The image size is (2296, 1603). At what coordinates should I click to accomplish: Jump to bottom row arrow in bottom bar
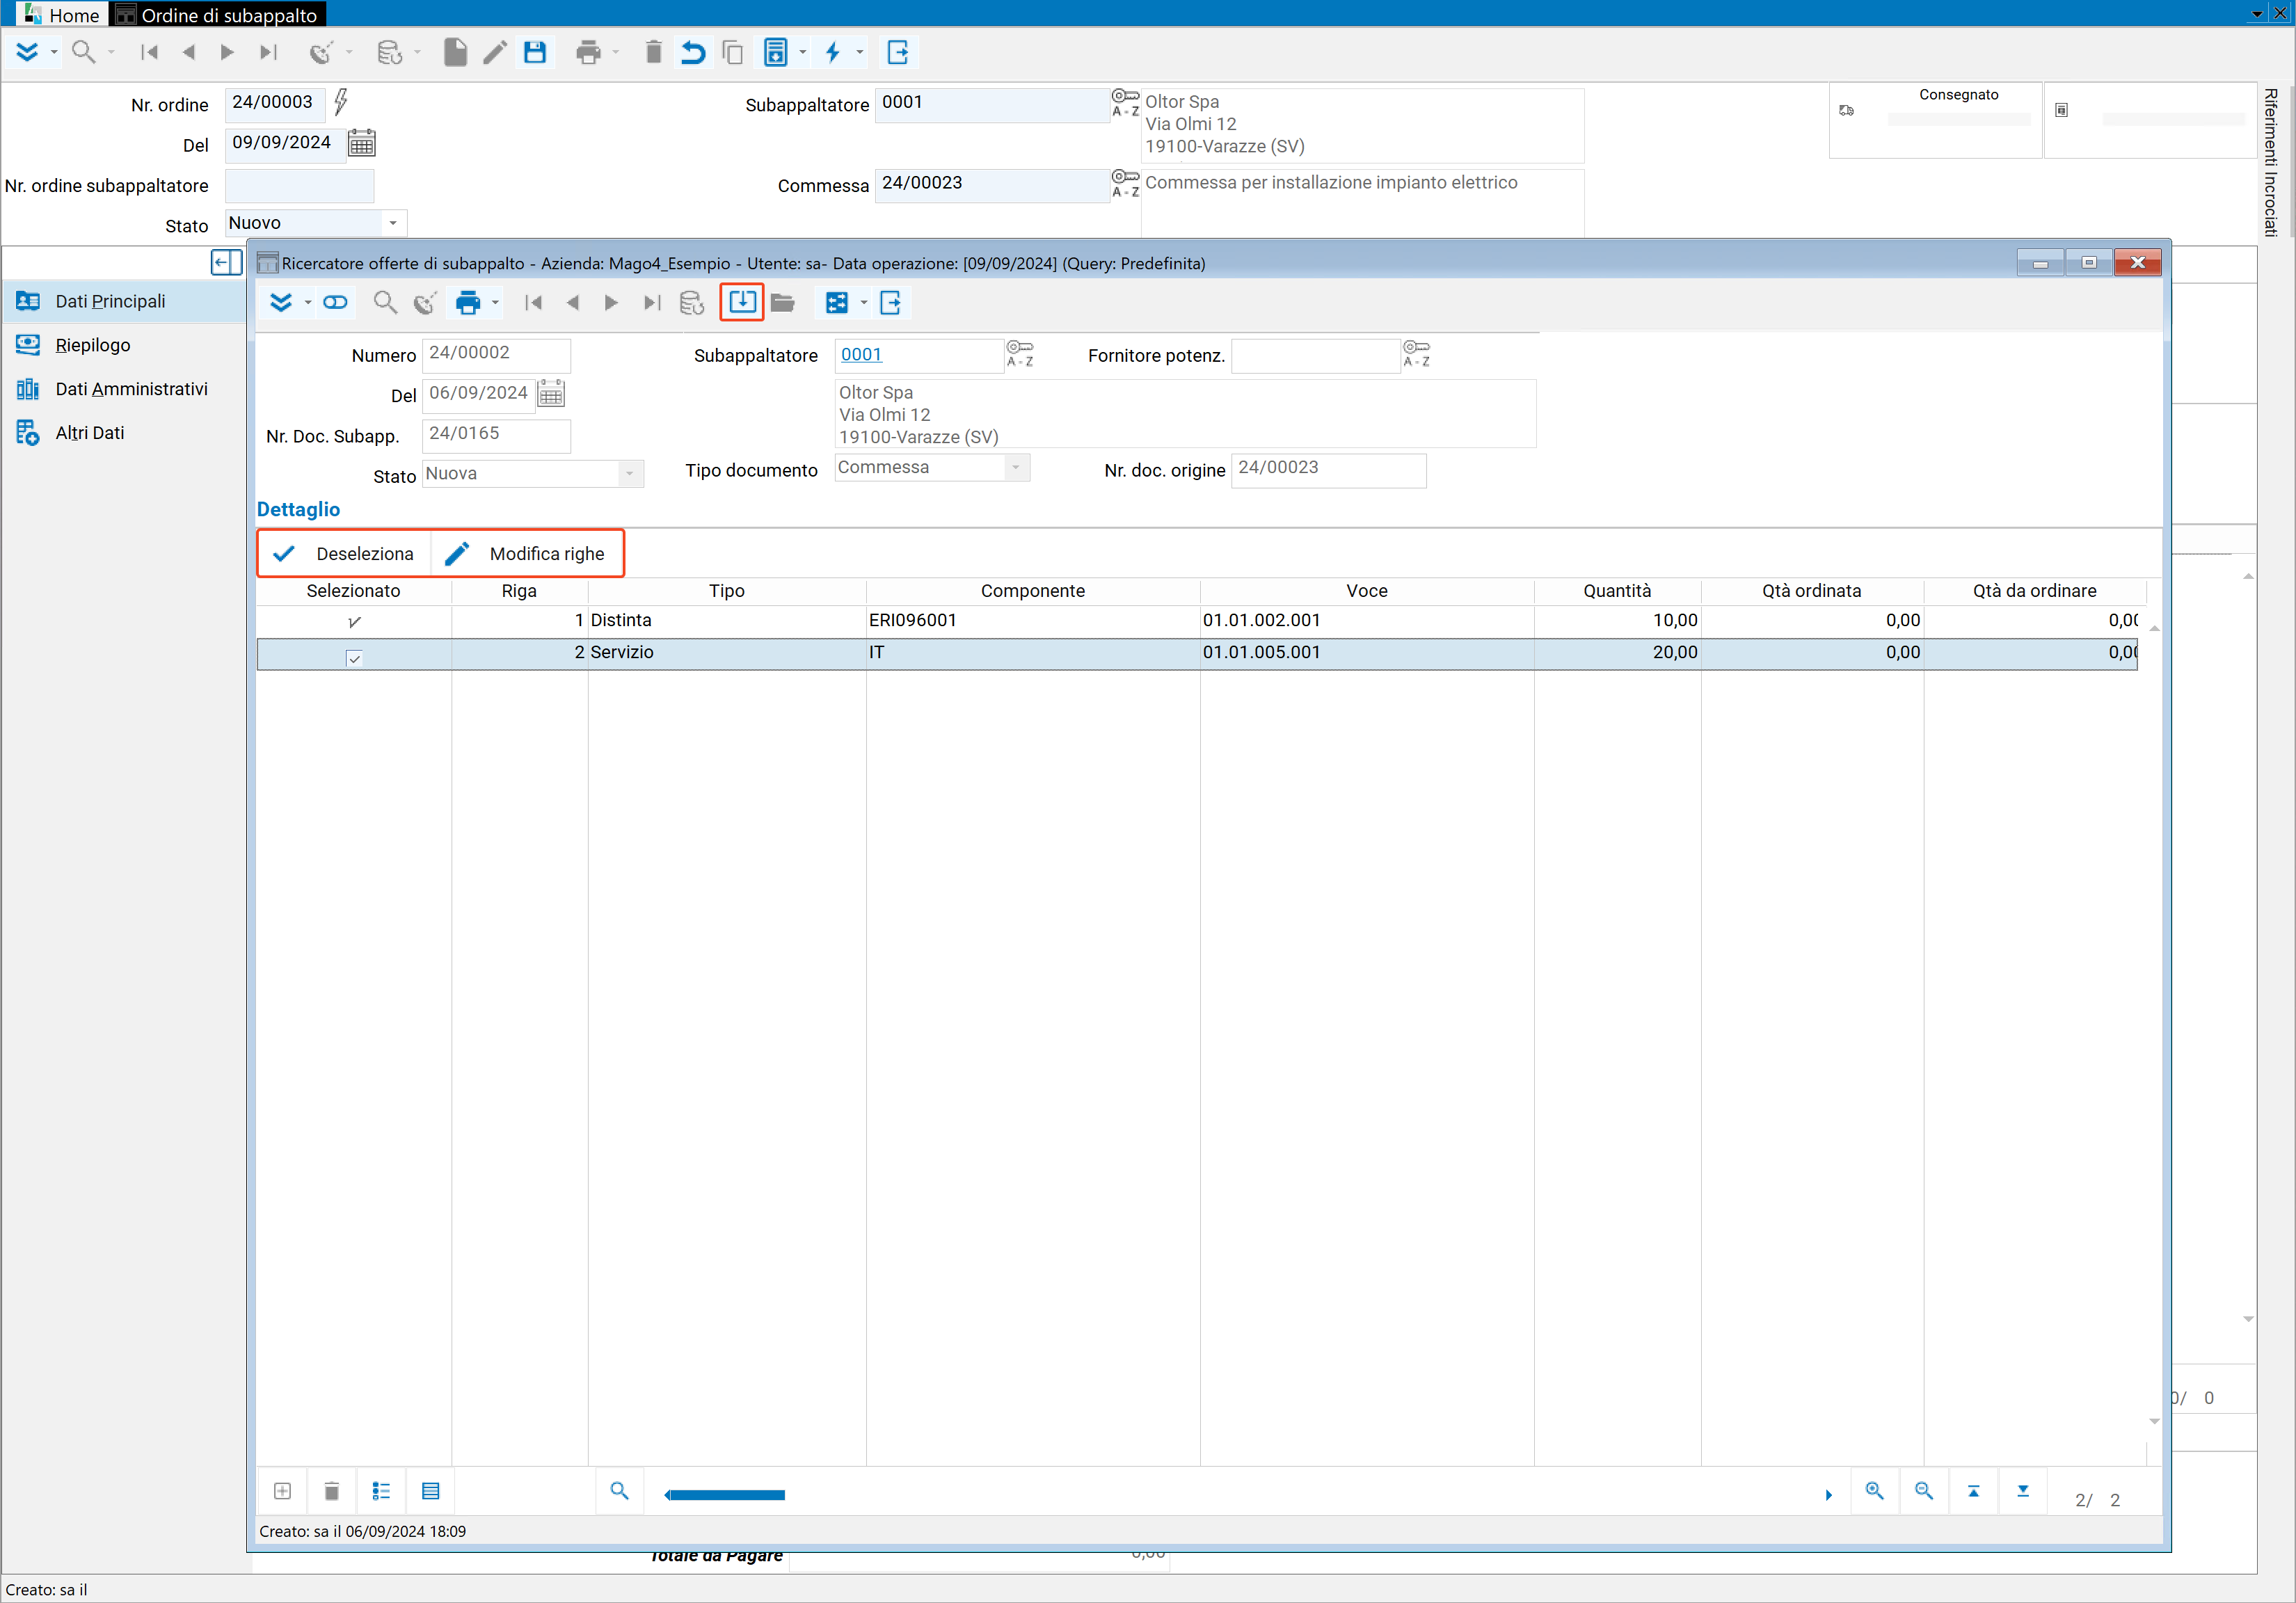[x=2023, y=1491]
